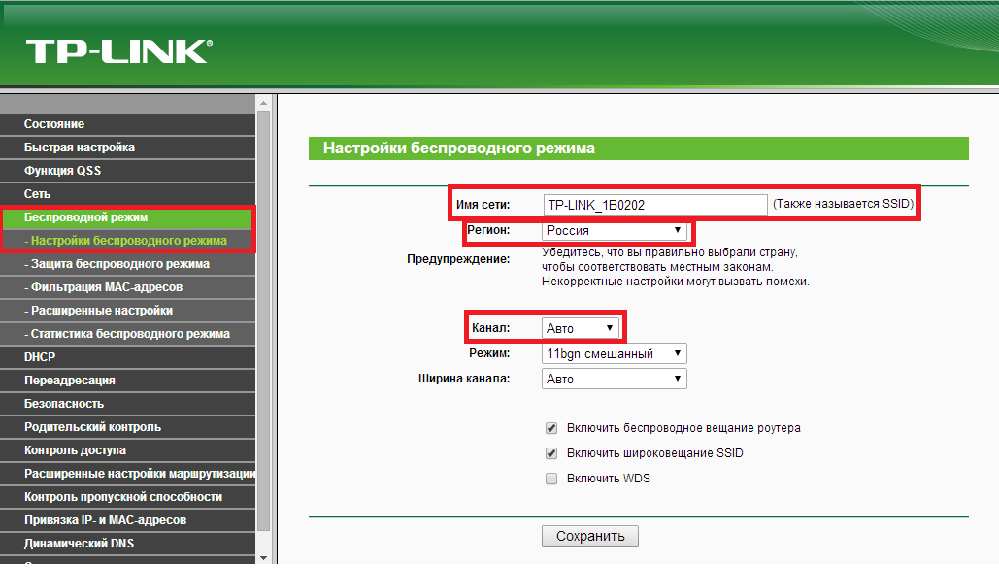Screen dimensions: 999x581
Task: Click the Сохранить button
Action: tap(590, 536)
